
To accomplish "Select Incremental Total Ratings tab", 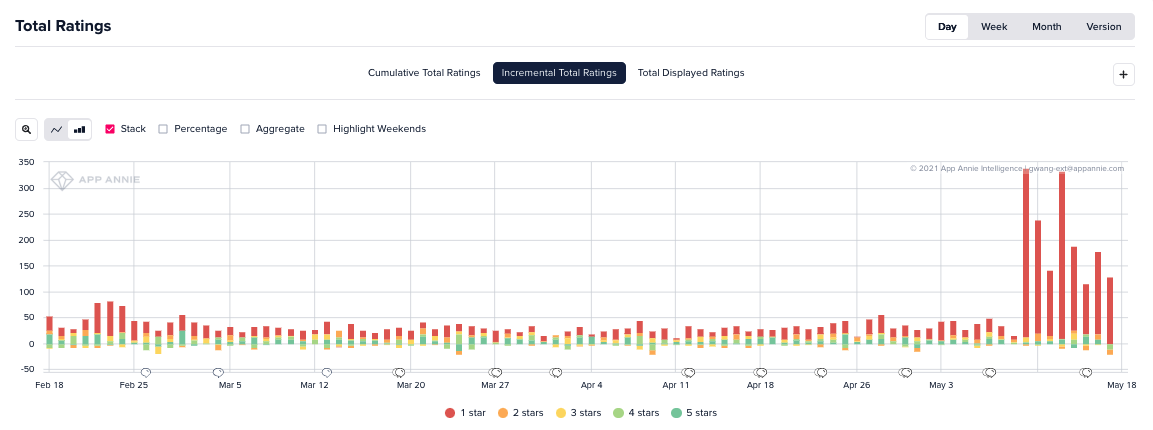I will pyautogui.click(x=559, y=73).
